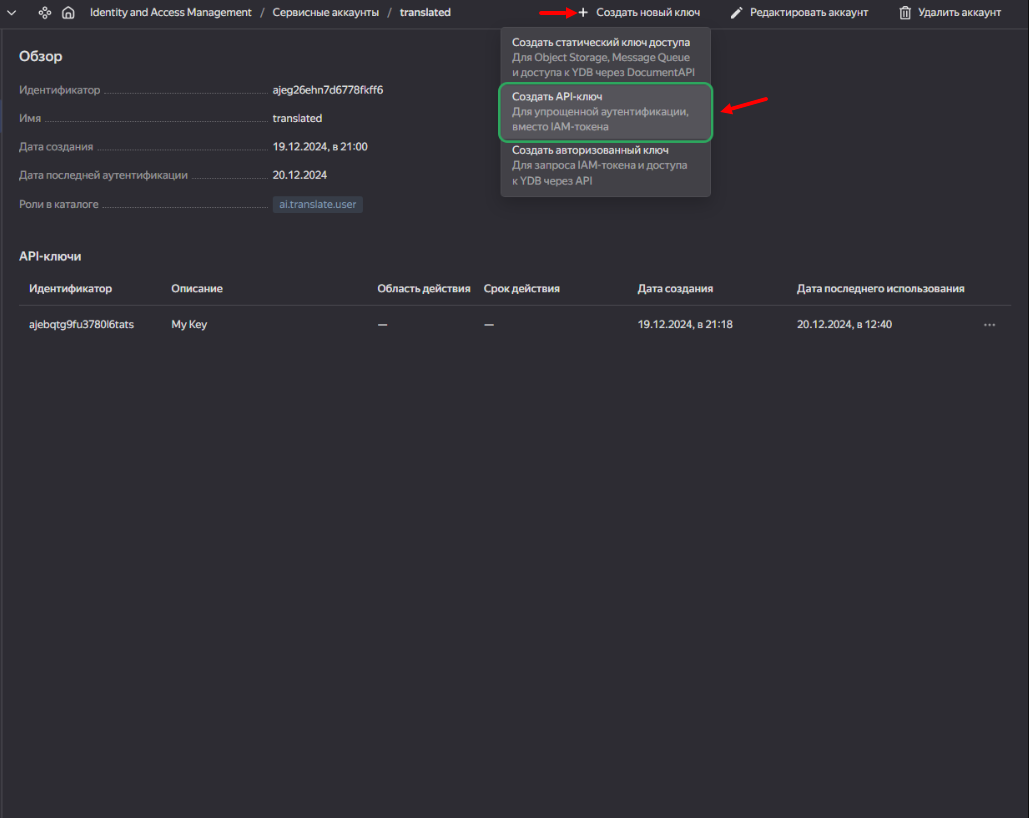This screenshot has width=1029, height=818.
Task: Open 'Identity and Access Management' breadcrumb link
Action: coord(170,13)
